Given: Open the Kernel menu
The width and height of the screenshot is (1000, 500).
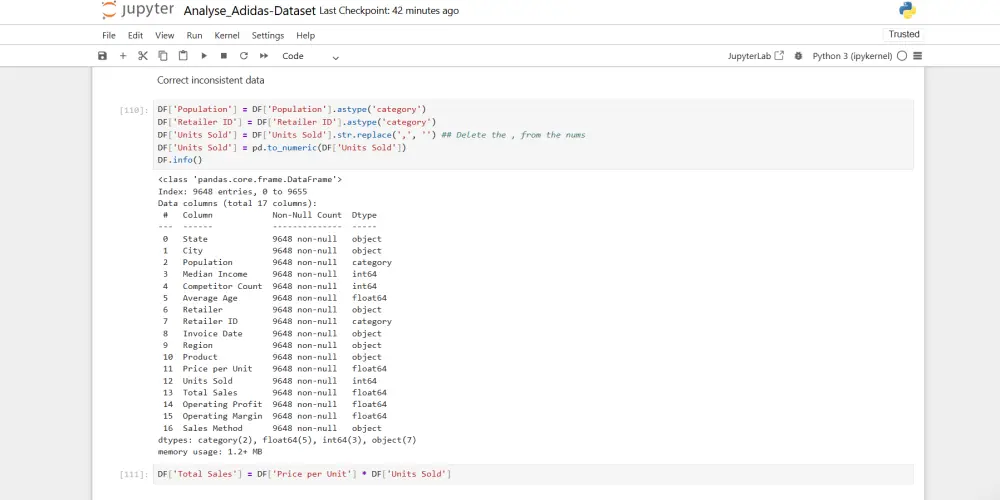Looking at the screenshot, I should coord(227,36).
